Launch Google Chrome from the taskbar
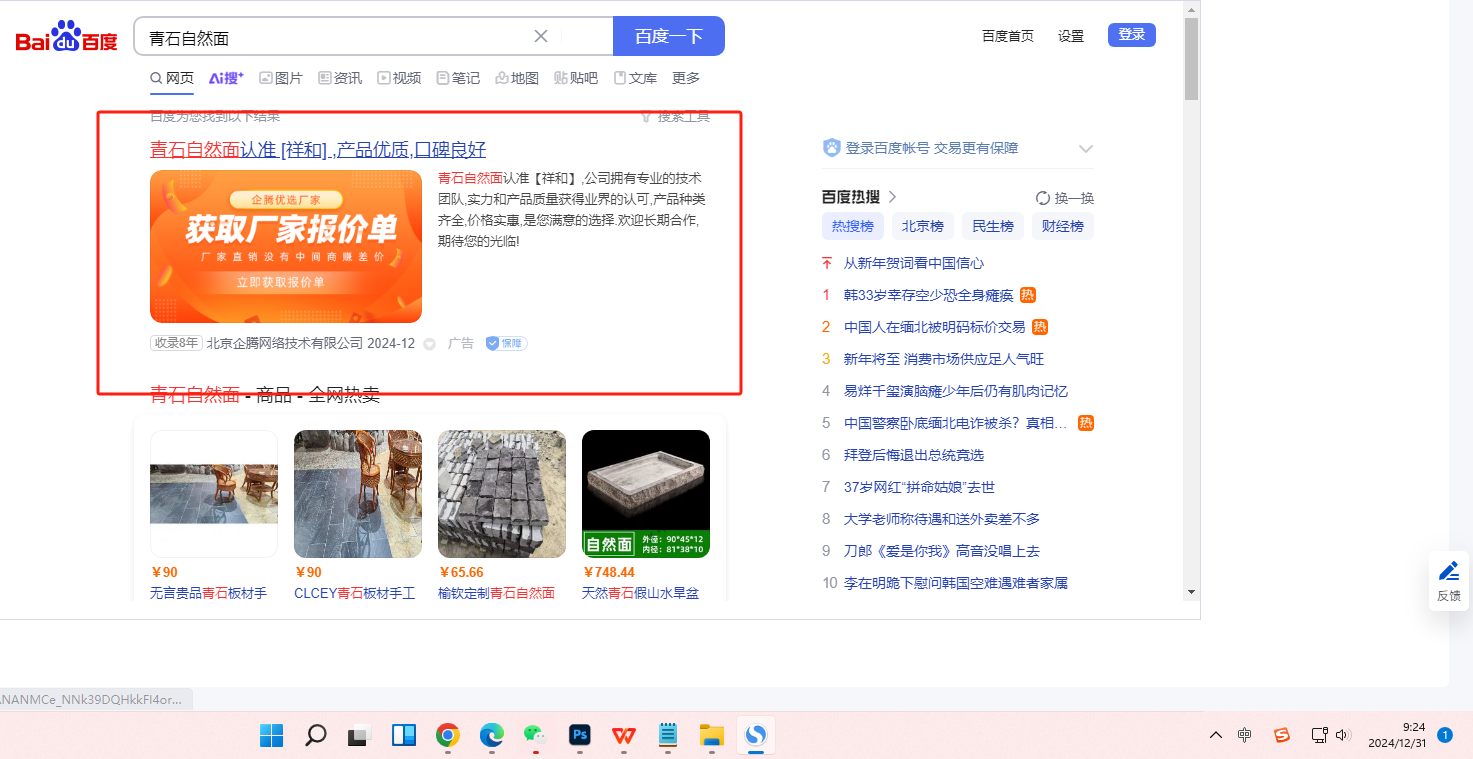Viewport: 1473px width, 759px height. 447,736
